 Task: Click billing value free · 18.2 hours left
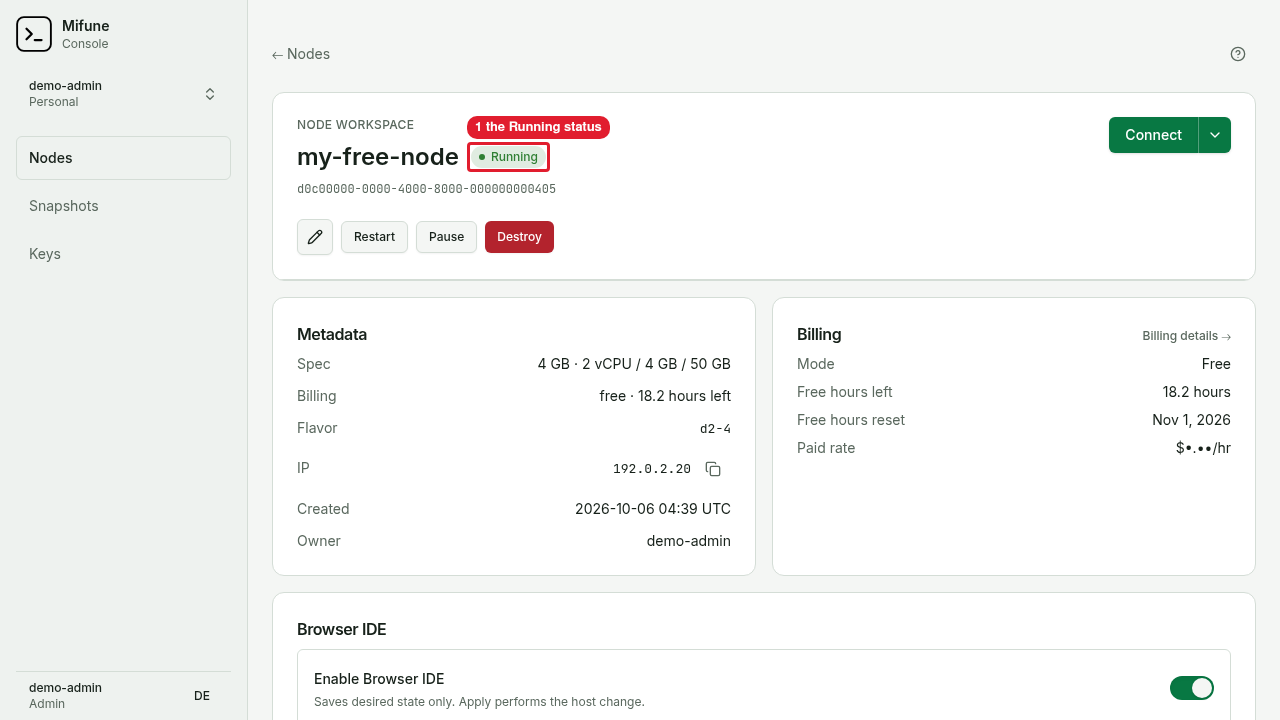coord(665,396)
